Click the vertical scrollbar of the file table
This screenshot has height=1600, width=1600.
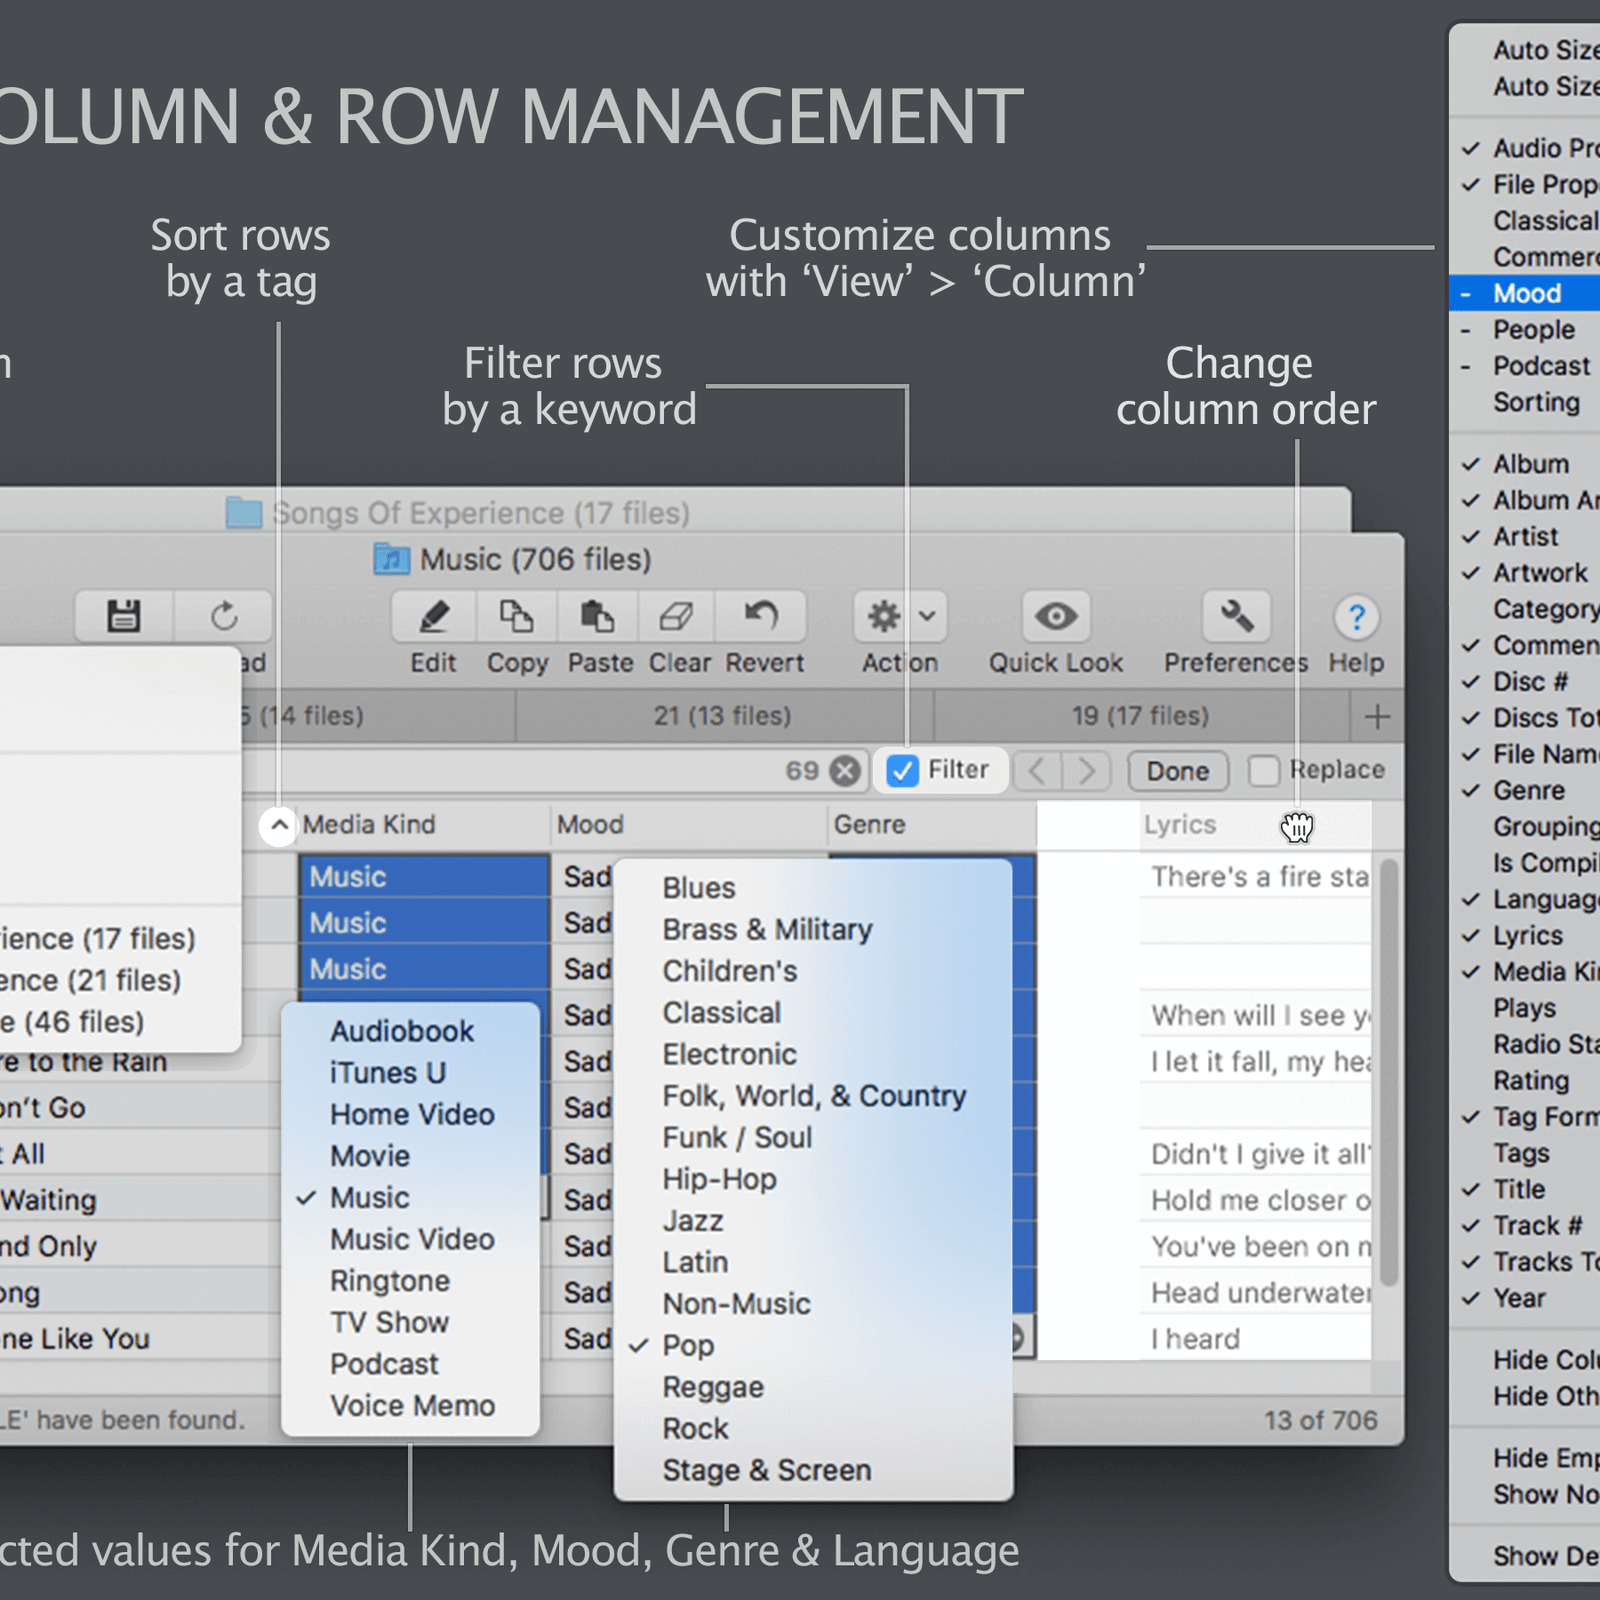pos(1388,1072)
